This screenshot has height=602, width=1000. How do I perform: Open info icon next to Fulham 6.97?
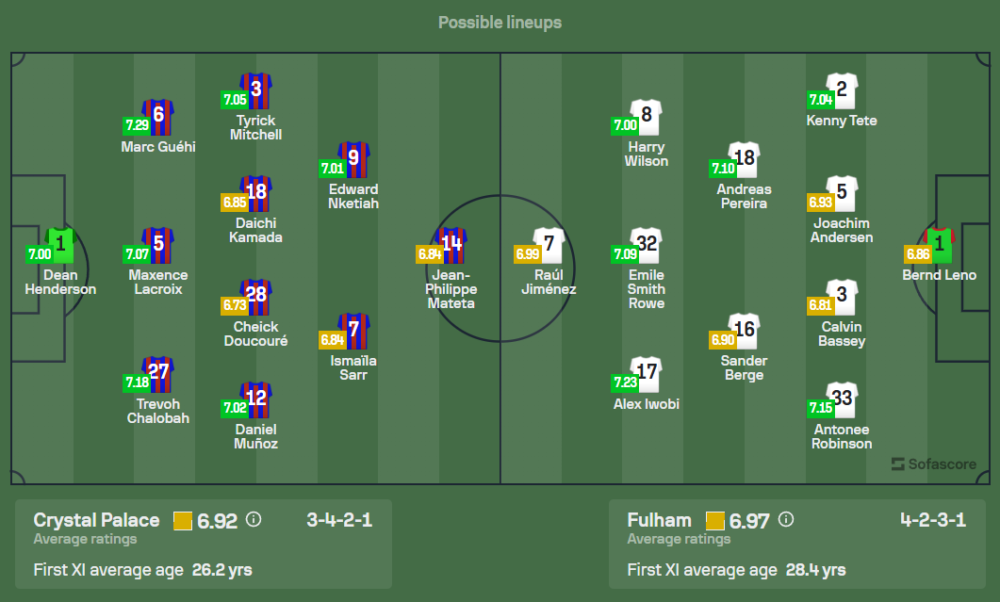[x=786, y=520]
